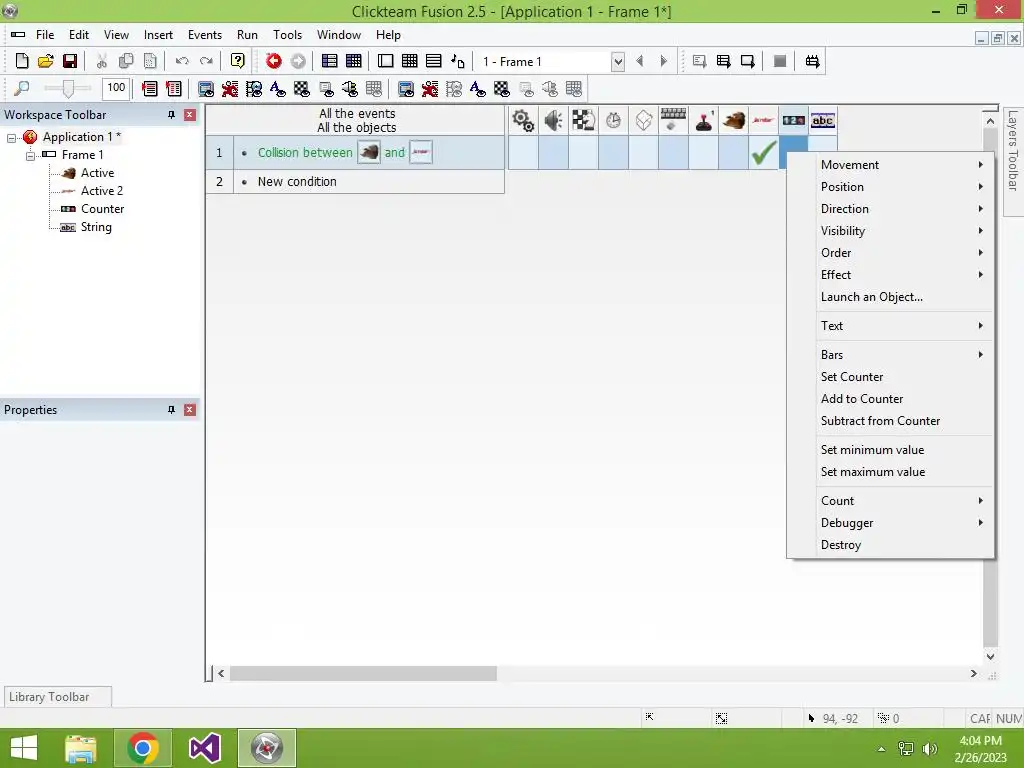This screenshot has height=768, width=1024.
Task: Open a file with the folder icon
Action: pos(46,61)
